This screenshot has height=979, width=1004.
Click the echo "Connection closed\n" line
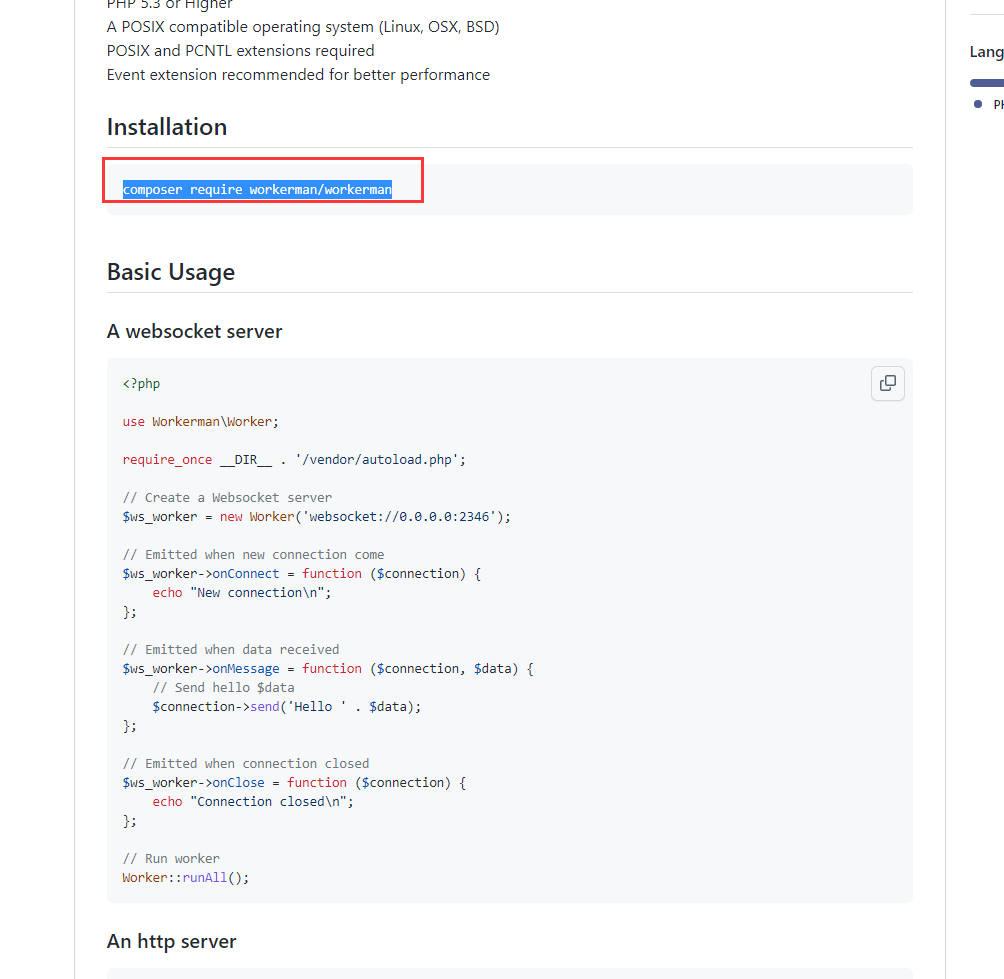click(253, 802)
